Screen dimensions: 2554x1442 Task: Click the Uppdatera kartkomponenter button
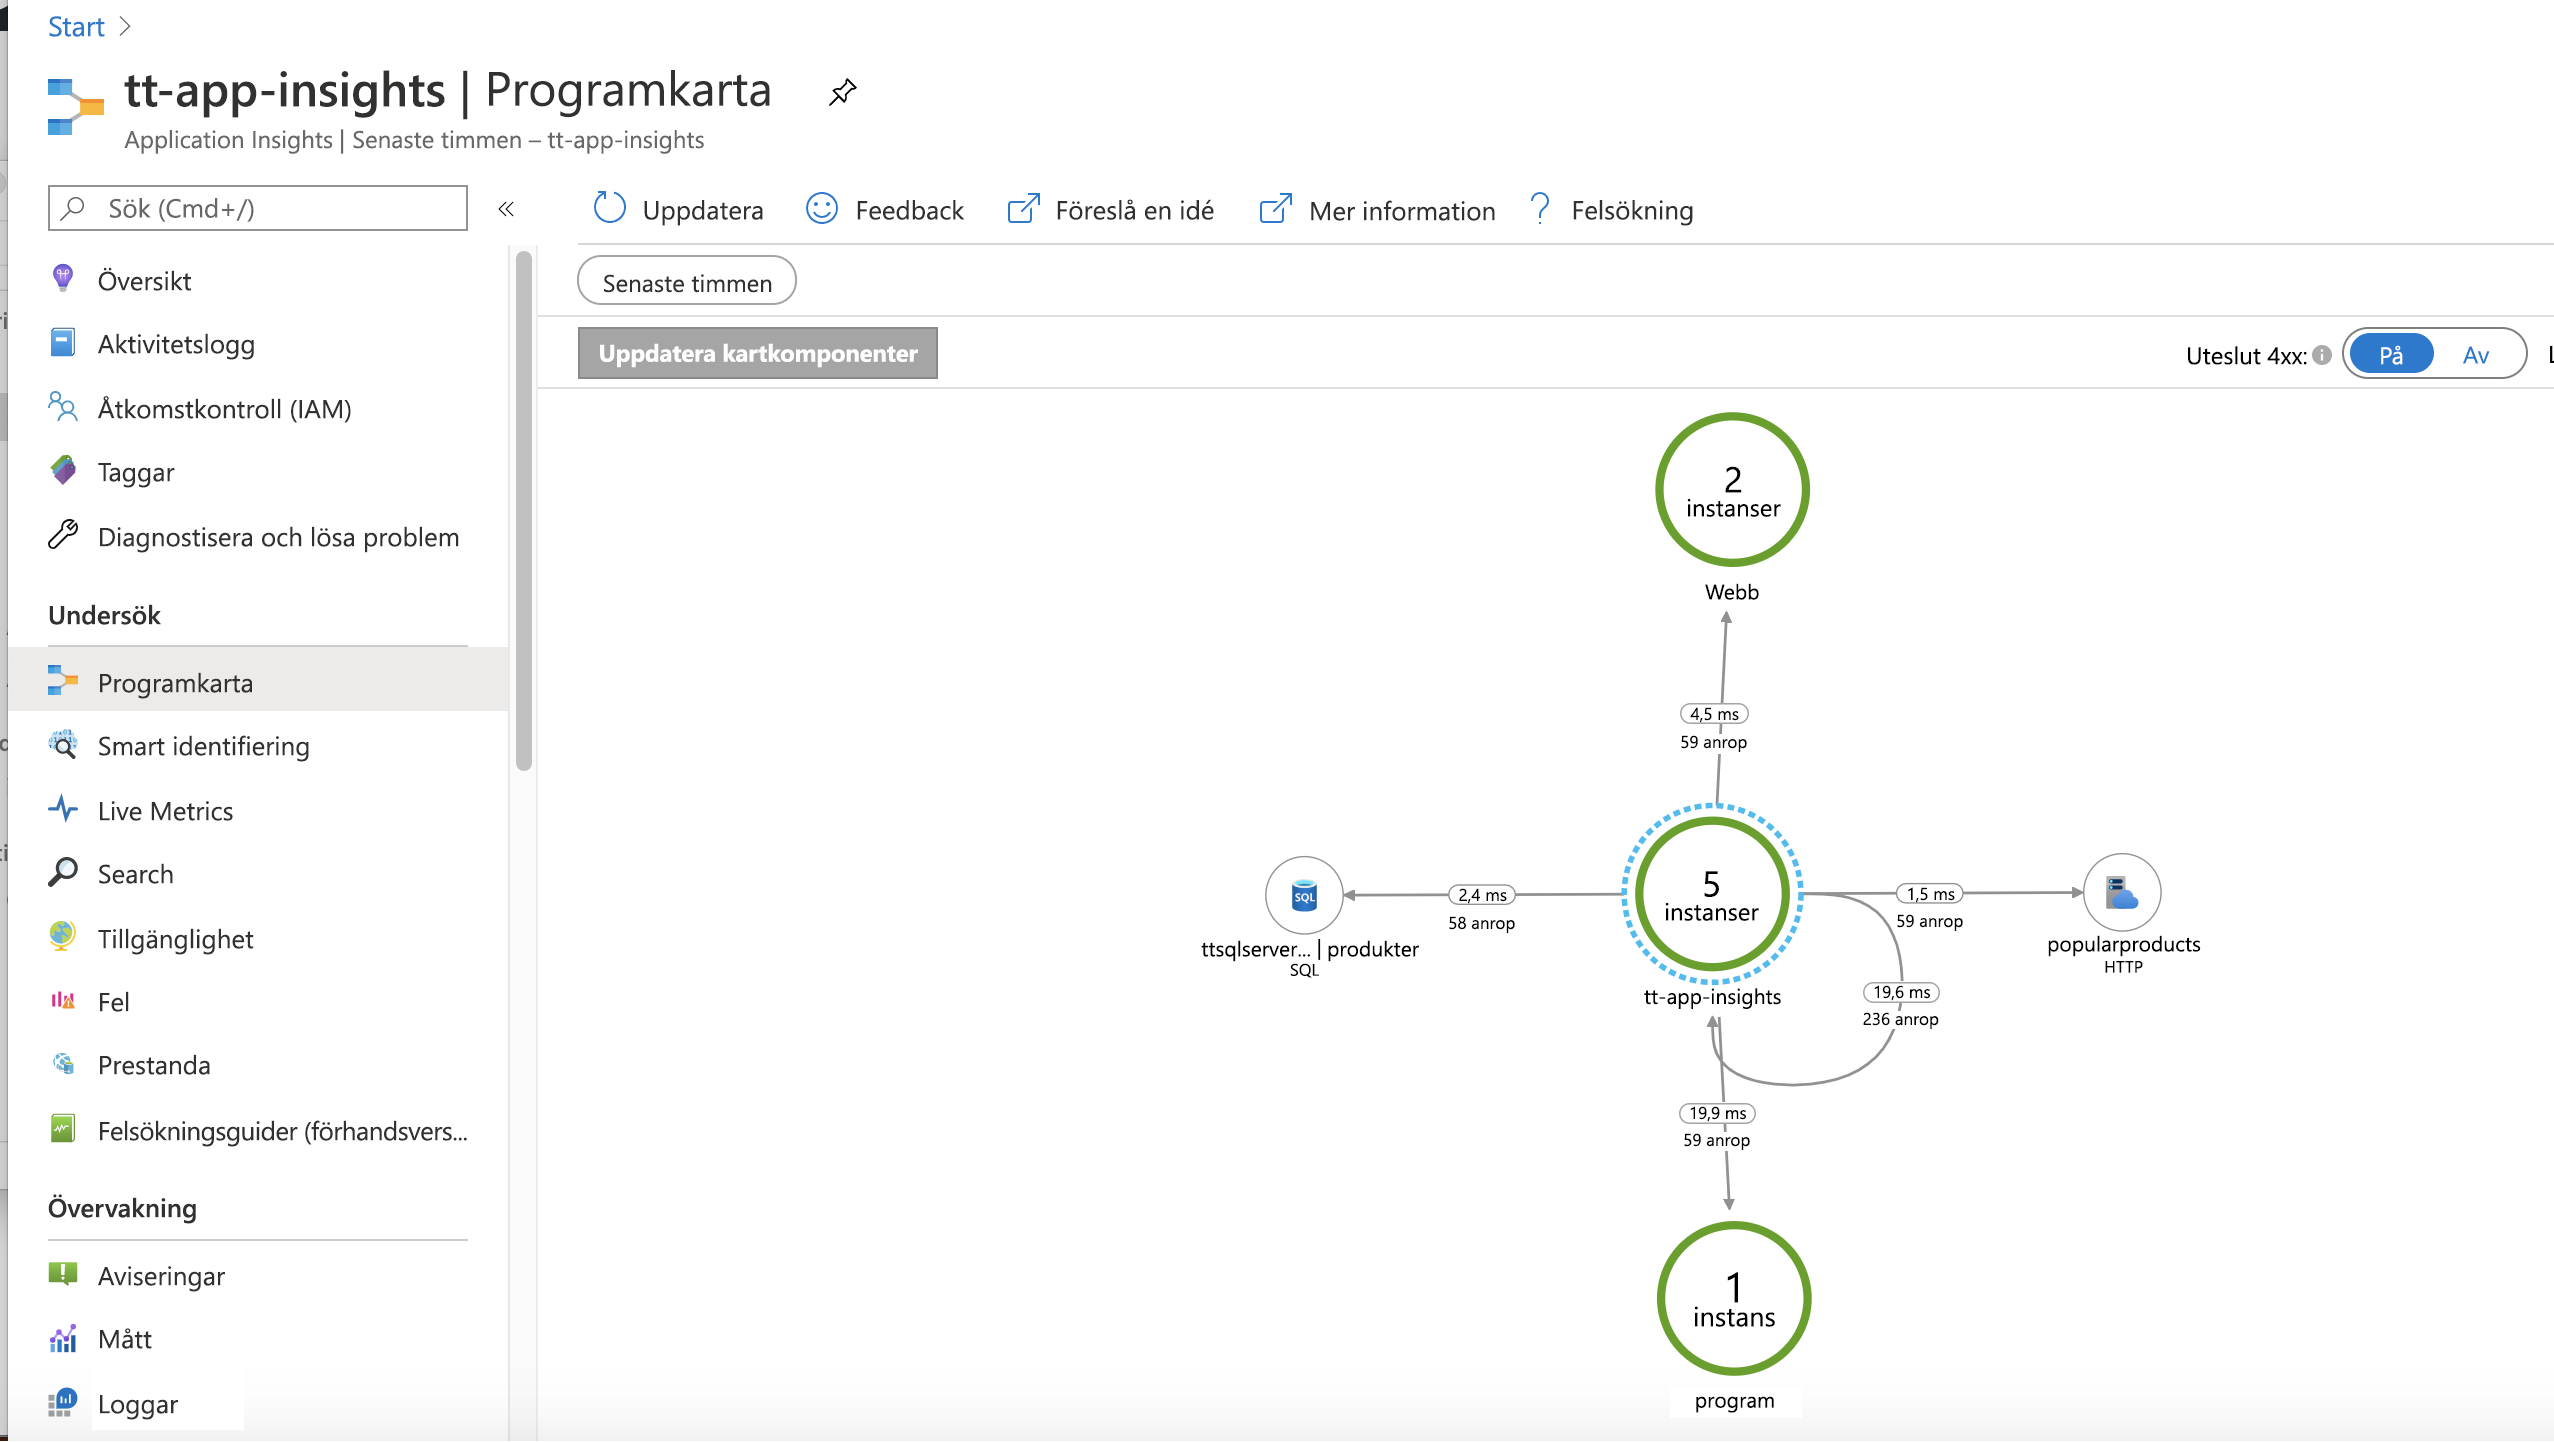[758, 353]
